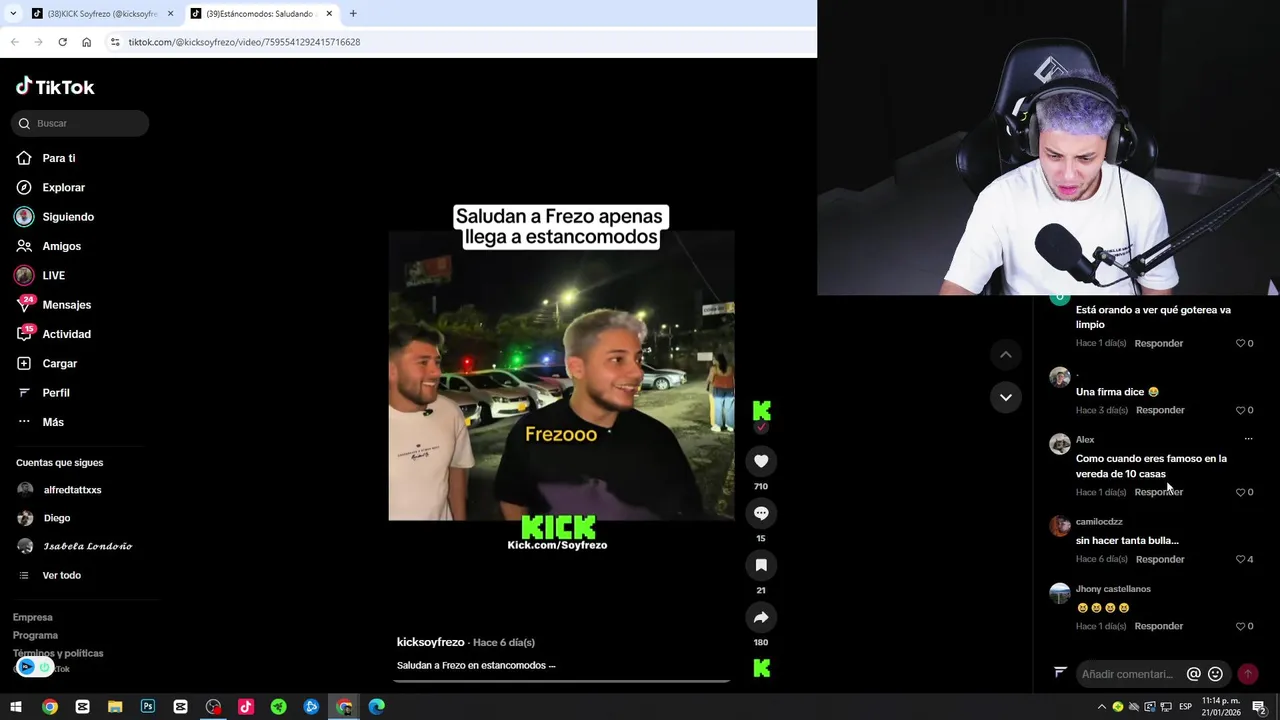Like Alex's comment
This screenshot has width=1280, height=720.
[1241, 492]
